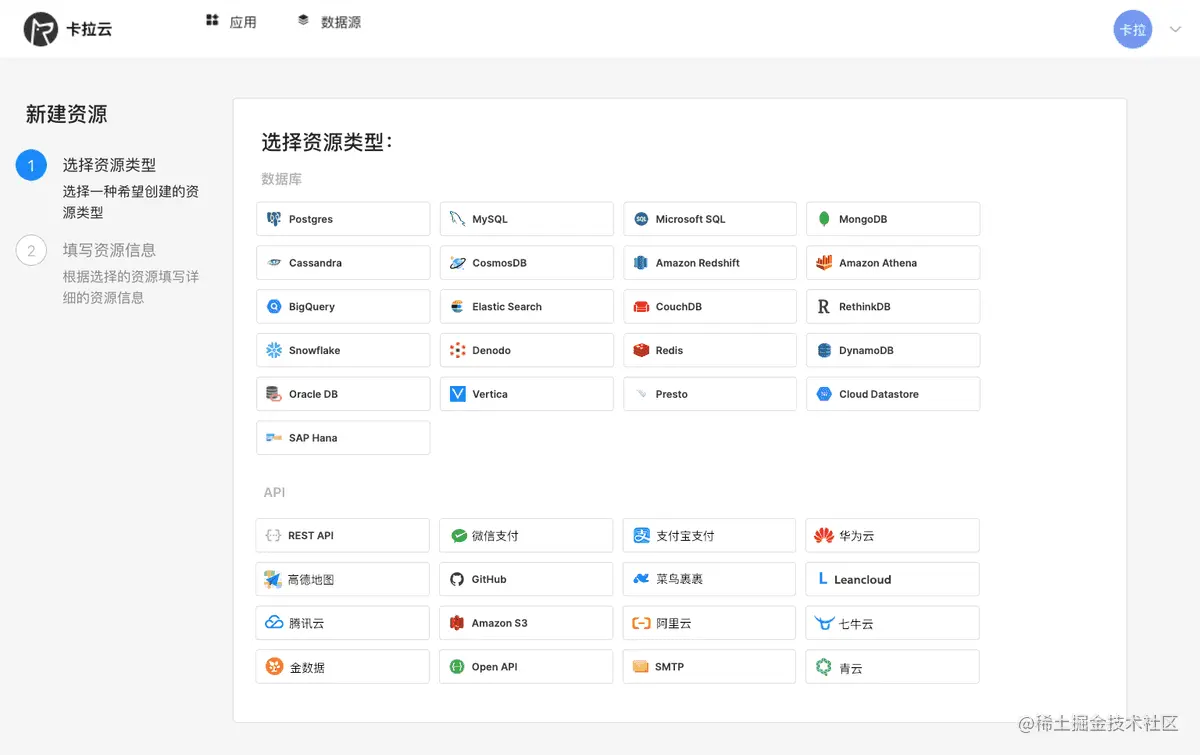Select the Oracle DB option
This screenshot has height=755, width=1200.
[342, 393]
